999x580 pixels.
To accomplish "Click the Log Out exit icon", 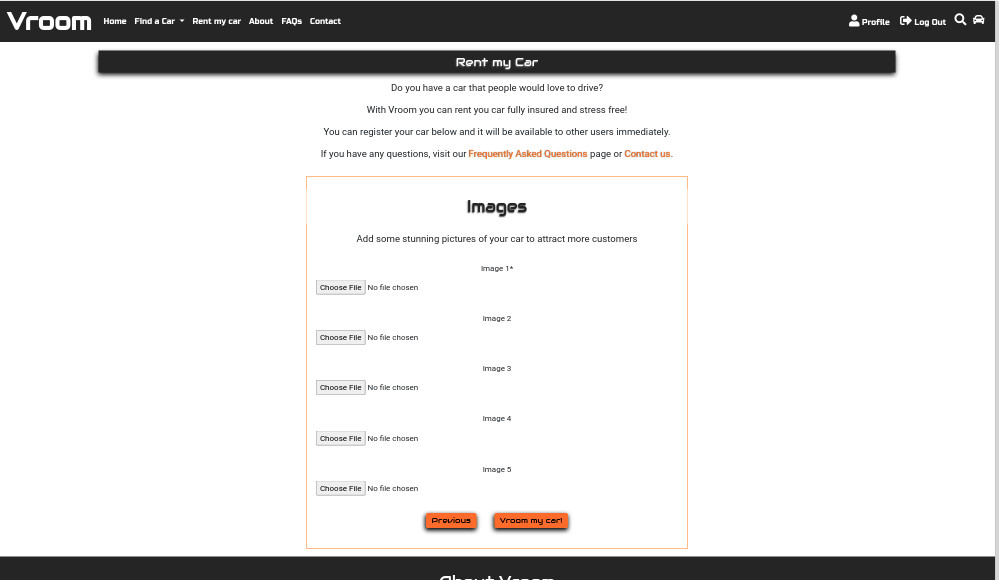I will pos(921,21).
